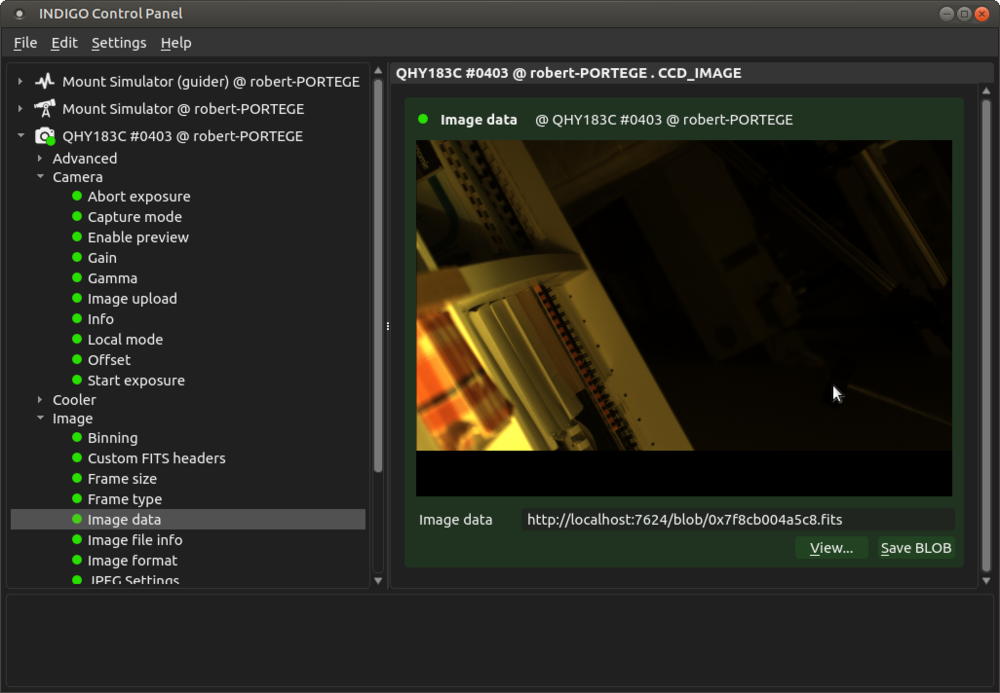Click the green state light in Image data panel header
This screenshot has width=1000, height=693.
(x=422, y=119)
